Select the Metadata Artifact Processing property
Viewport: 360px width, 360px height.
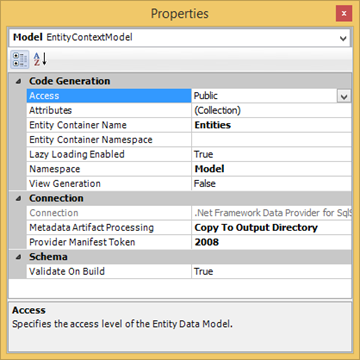click(109, 228)
